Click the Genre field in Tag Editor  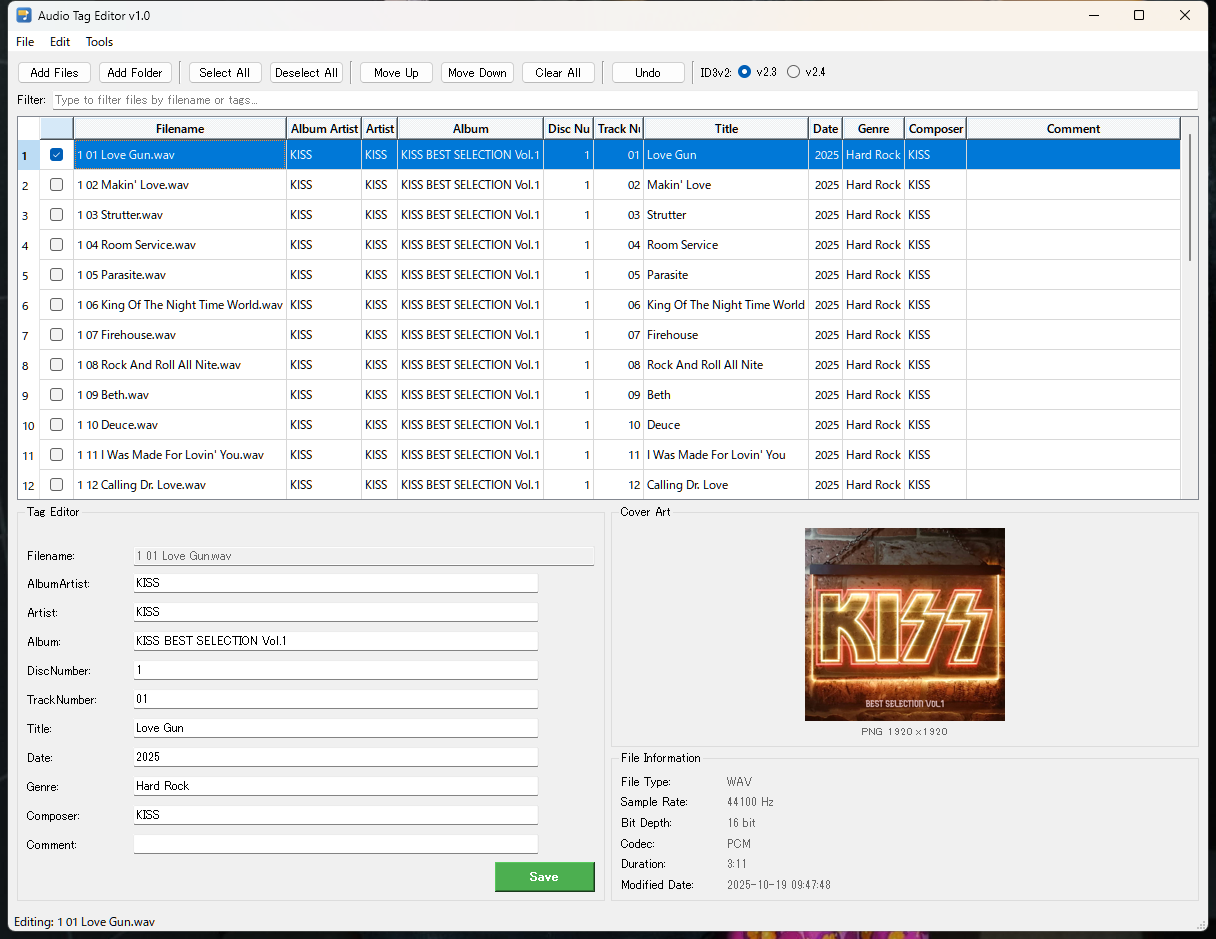tap(335, 787)
